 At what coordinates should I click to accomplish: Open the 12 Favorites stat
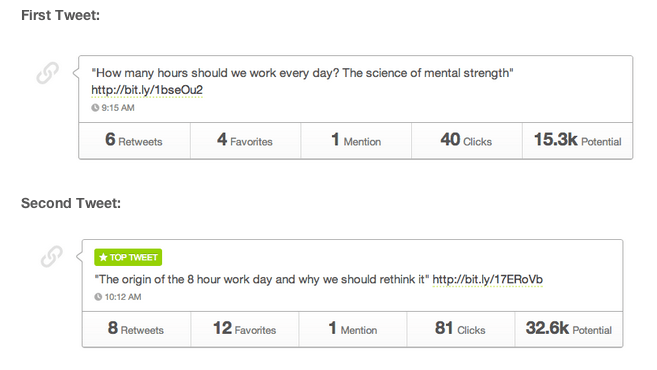[245, 329]
